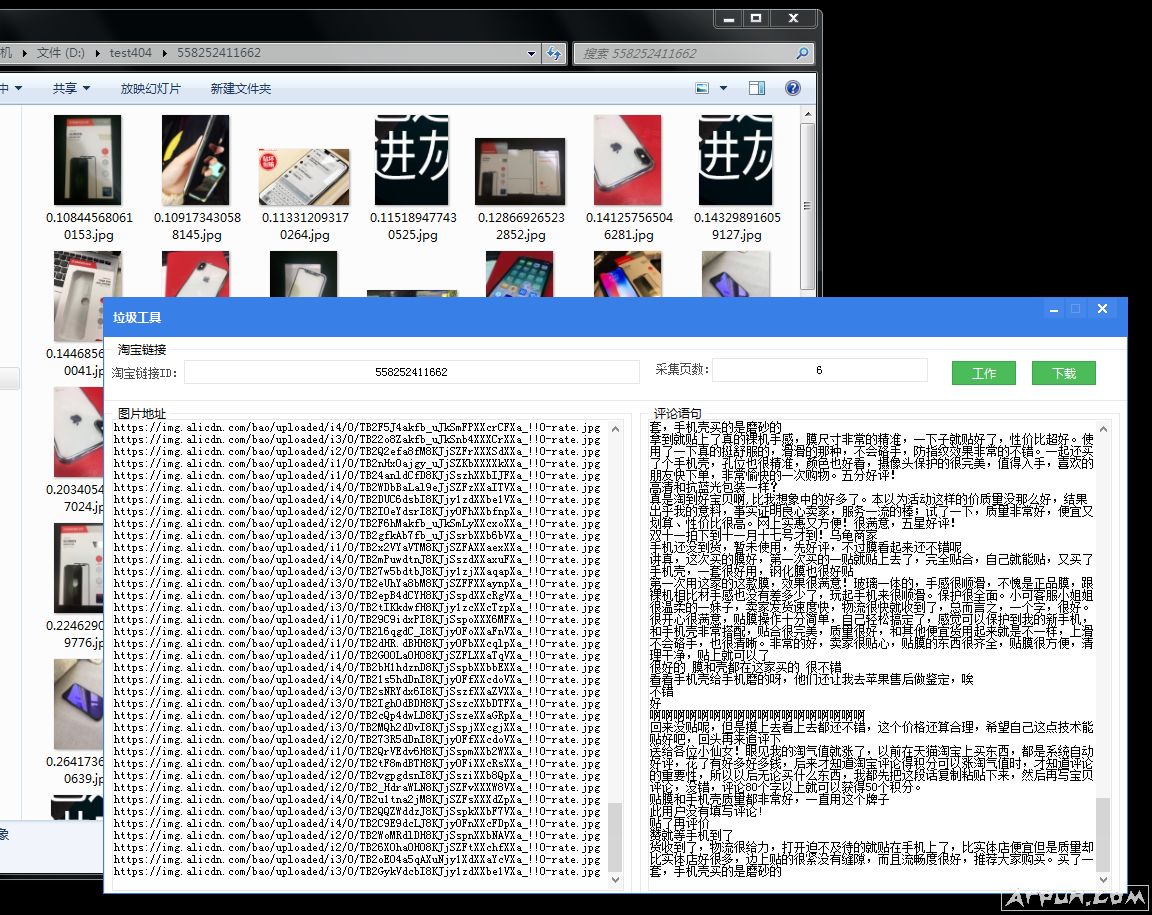Toggle the preview pane icon

pos(757,88)
